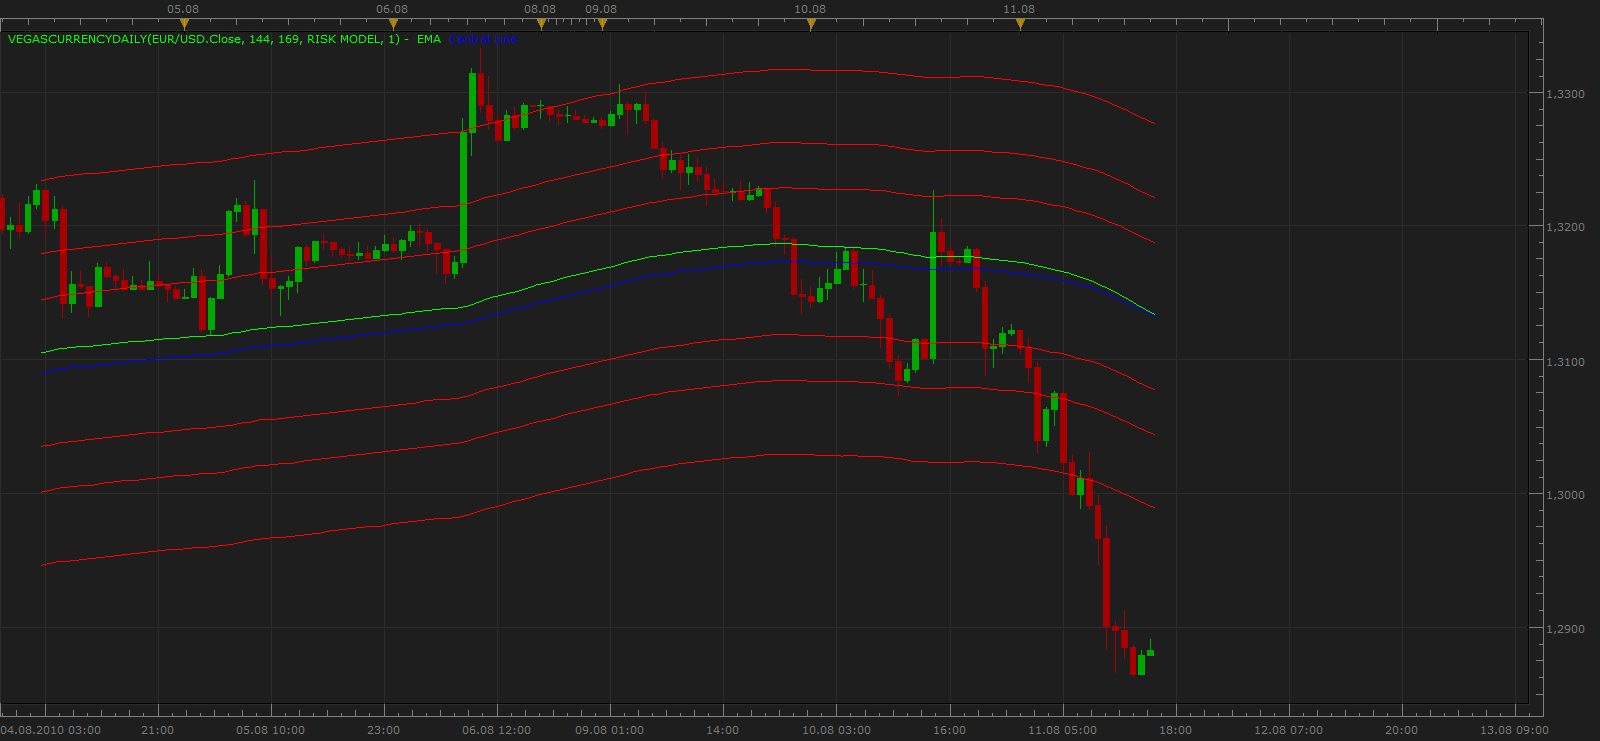Viewport: 1600px width, 741px height.
Task: Click the blue Central Line legend label
Action: tap(484, 39)
